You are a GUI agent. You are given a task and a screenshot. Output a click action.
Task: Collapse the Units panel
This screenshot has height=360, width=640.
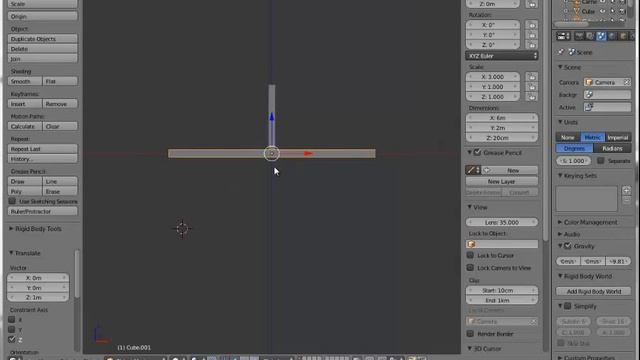pyautogui.click(x=560, y=122)
